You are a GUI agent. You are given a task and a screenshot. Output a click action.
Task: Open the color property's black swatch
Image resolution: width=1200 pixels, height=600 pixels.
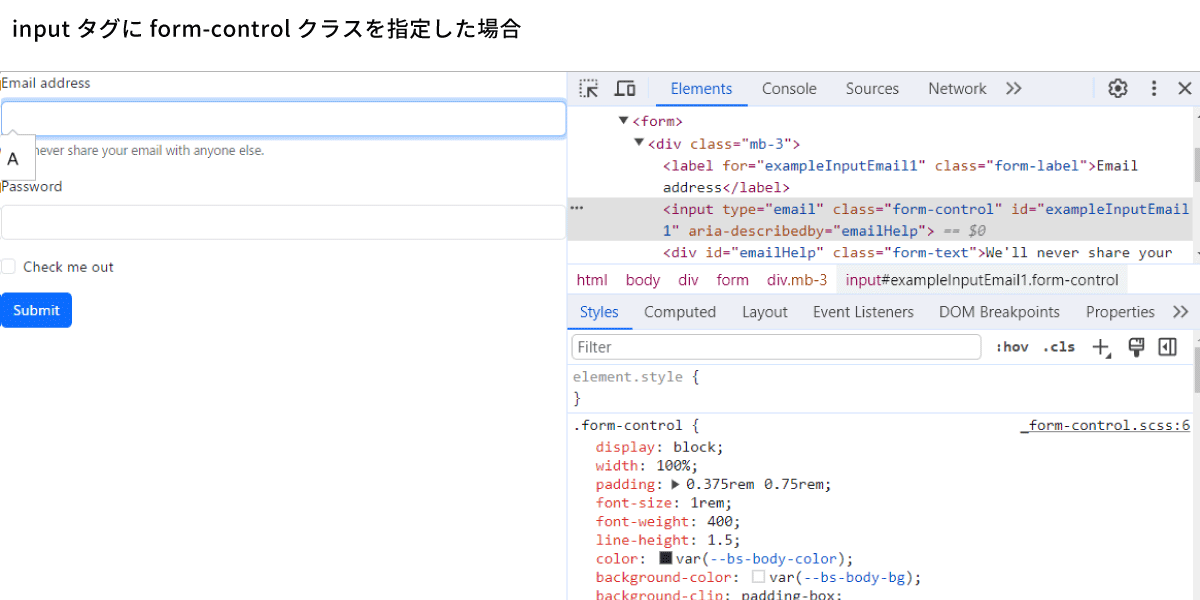665,558
